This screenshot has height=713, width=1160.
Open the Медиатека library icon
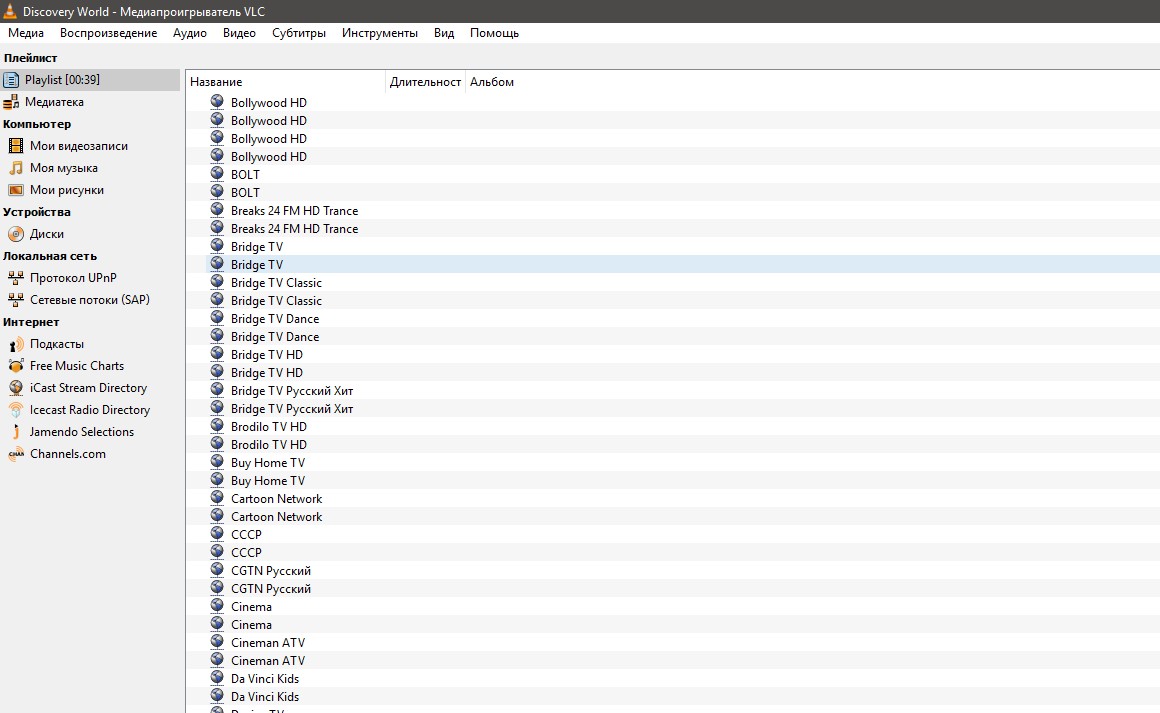coord(11,102)
